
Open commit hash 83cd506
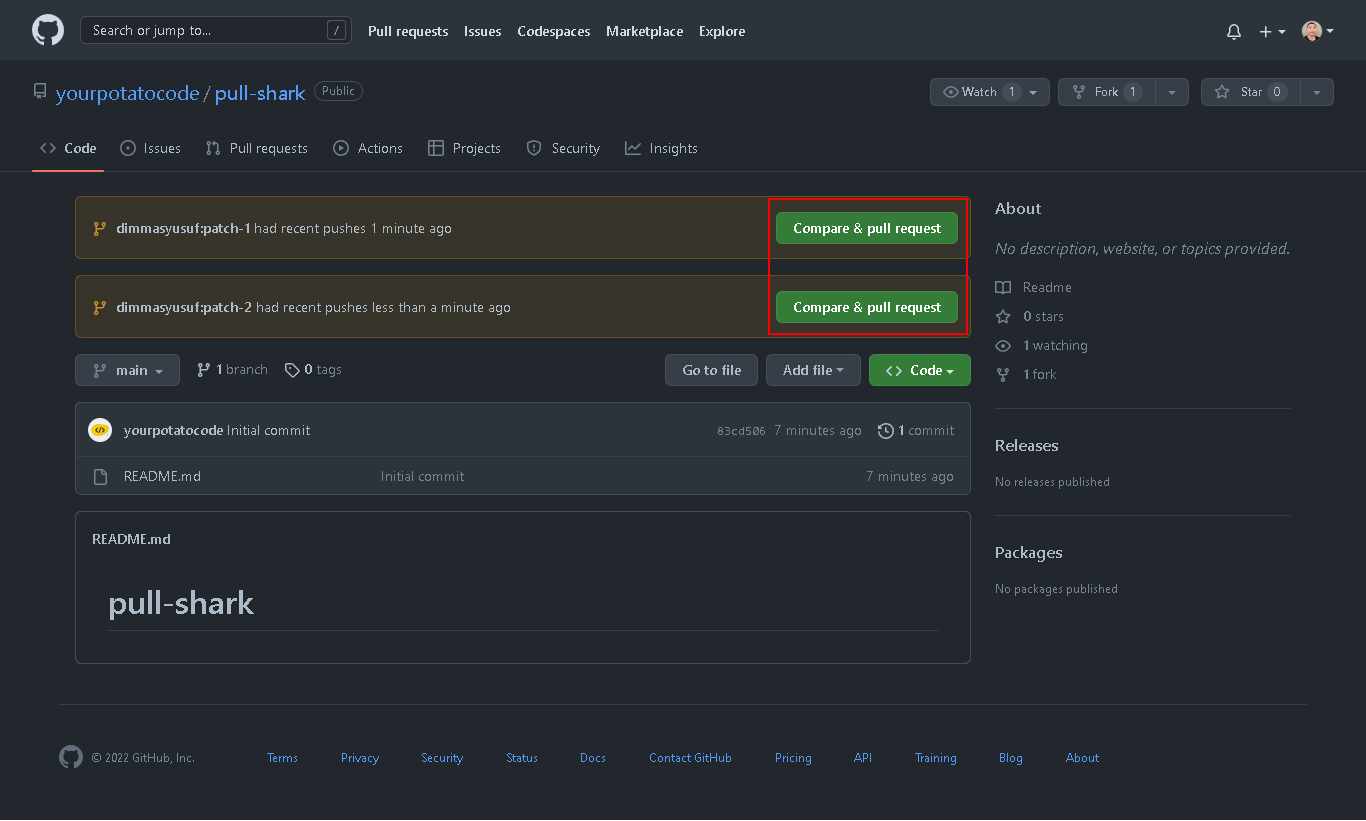click(741, 431)
